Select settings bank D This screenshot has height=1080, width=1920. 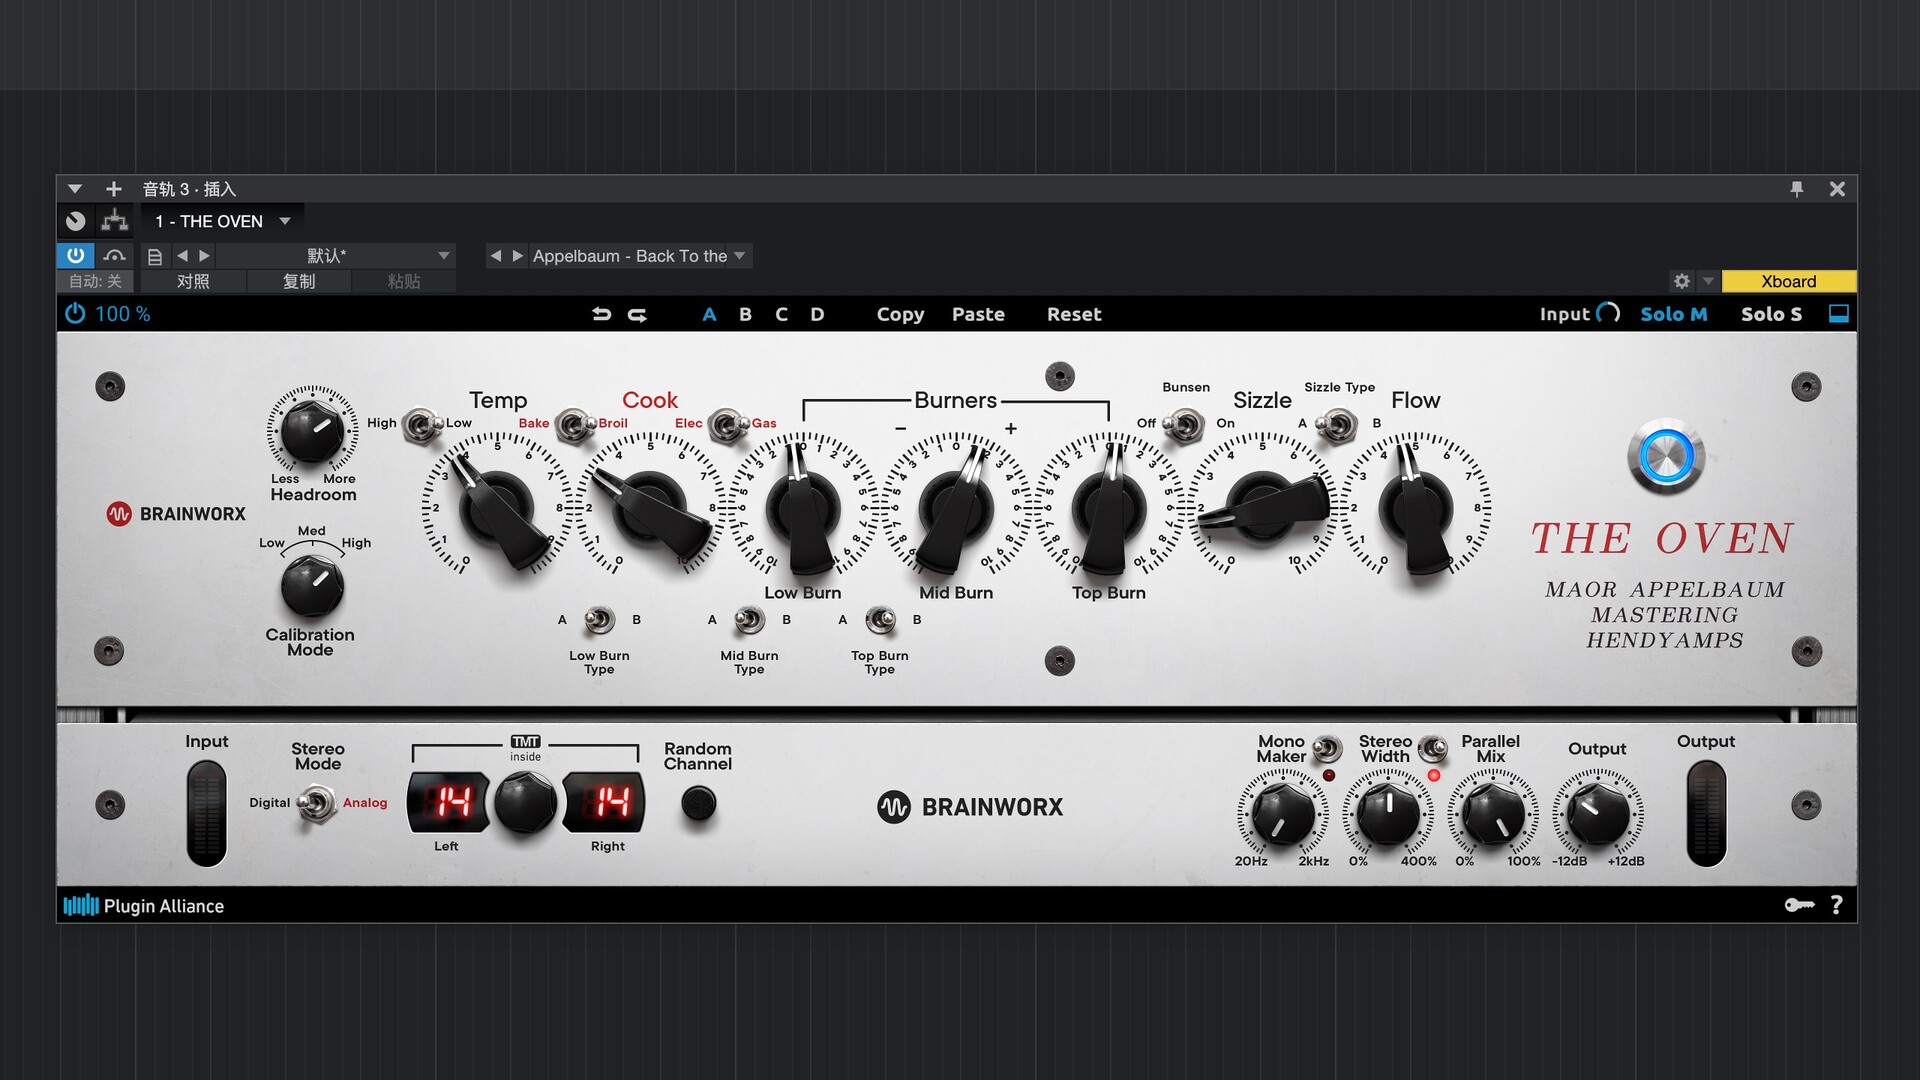817,314
